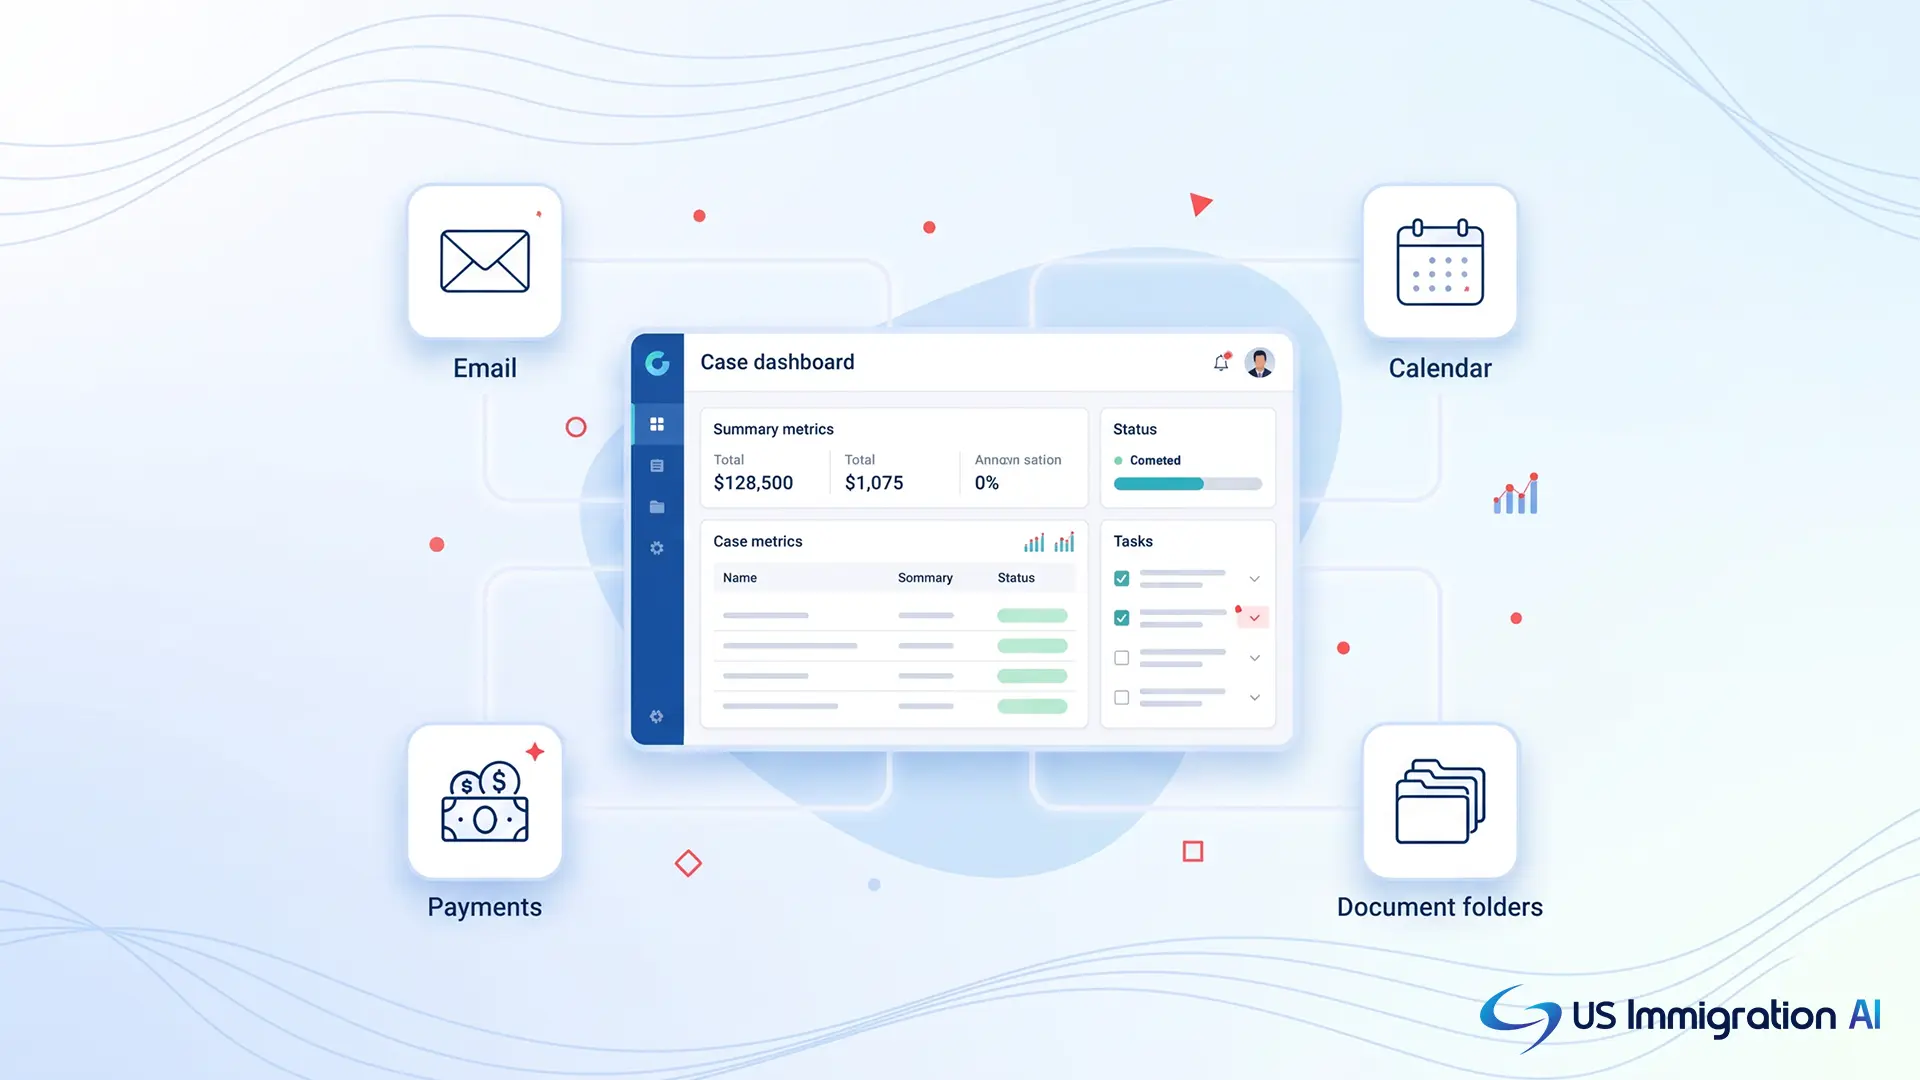The image size is (1920, 1080).
Task: Click the Tasks panel heading
Action: pos(1133,541)
